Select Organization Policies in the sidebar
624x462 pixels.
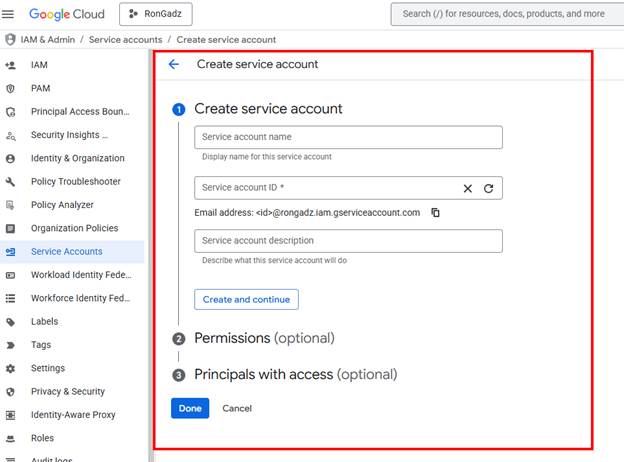point(74,228)
